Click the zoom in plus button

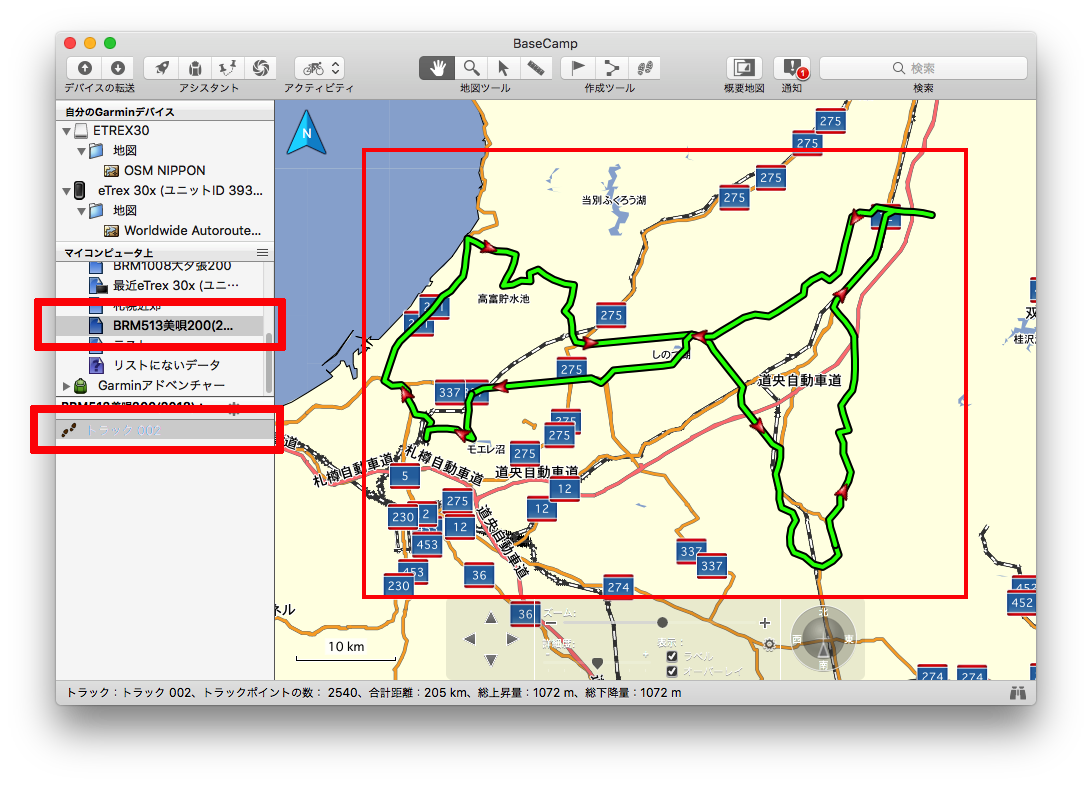[765, 623]
